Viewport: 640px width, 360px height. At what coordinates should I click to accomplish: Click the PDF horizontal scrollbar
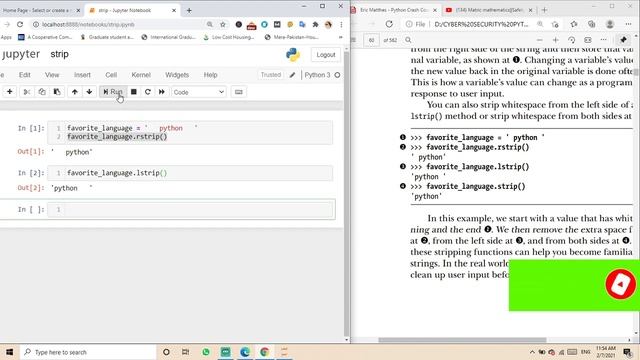[462, 340]
